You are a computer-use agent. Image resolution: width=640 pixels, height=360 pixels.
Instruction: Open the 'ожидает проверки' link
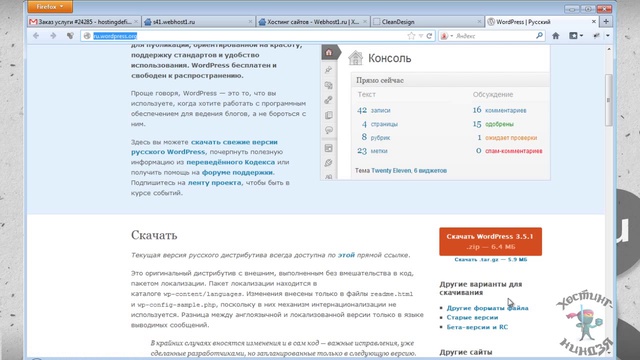pos(511,138)
